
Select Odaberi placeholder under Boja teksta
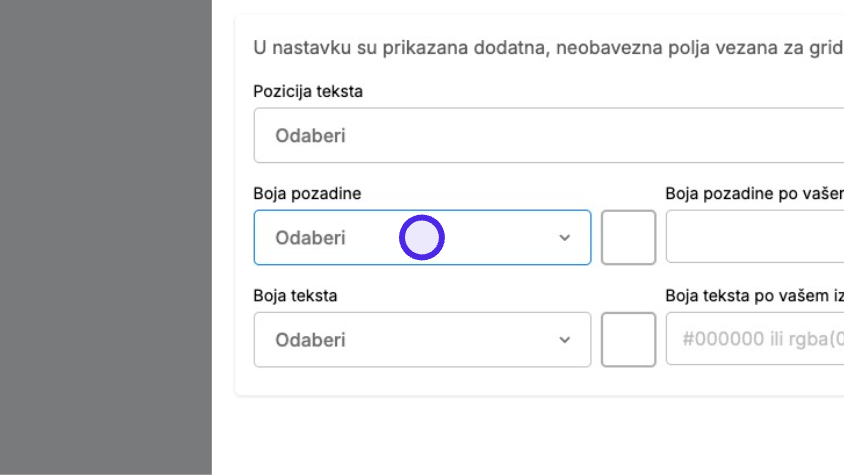(x=310, y=340)
